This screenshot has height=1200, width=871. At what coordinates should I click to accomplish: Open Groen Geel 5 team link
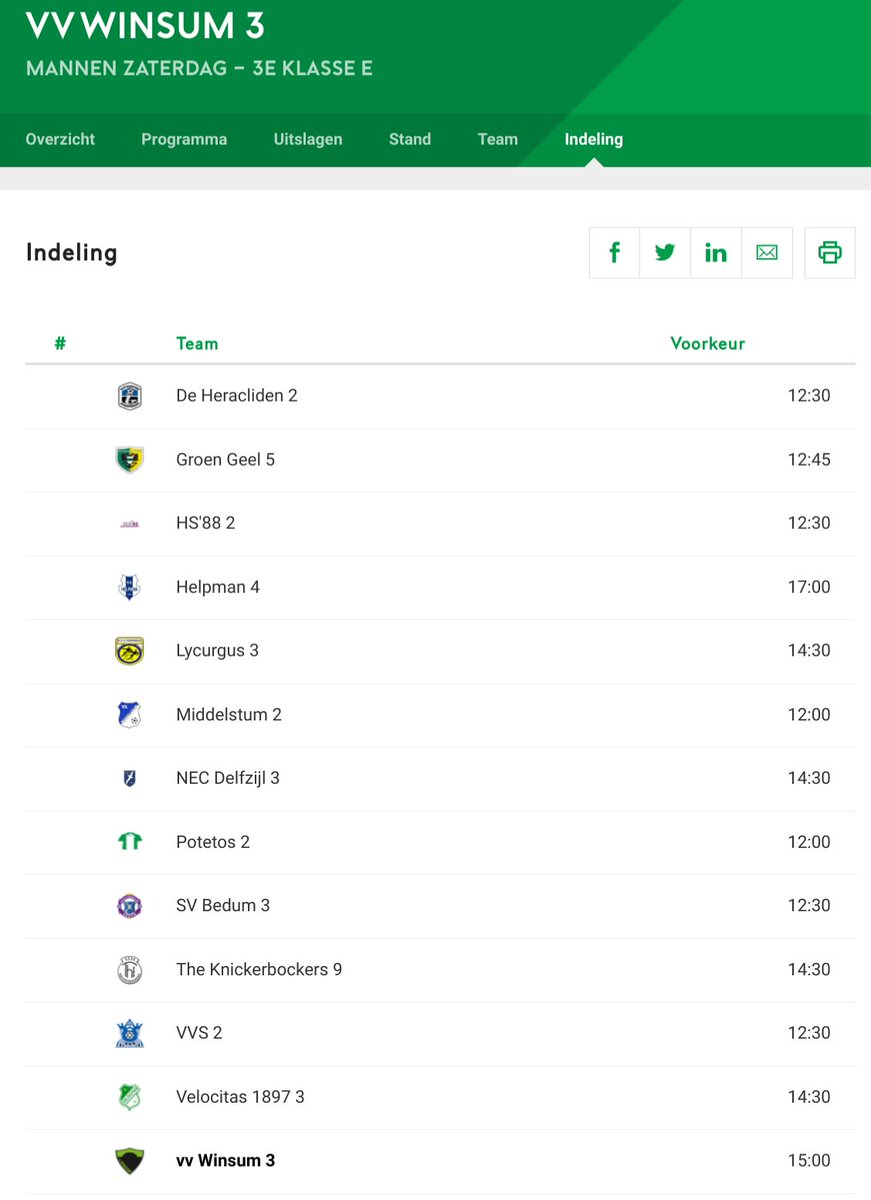point(225,460)
